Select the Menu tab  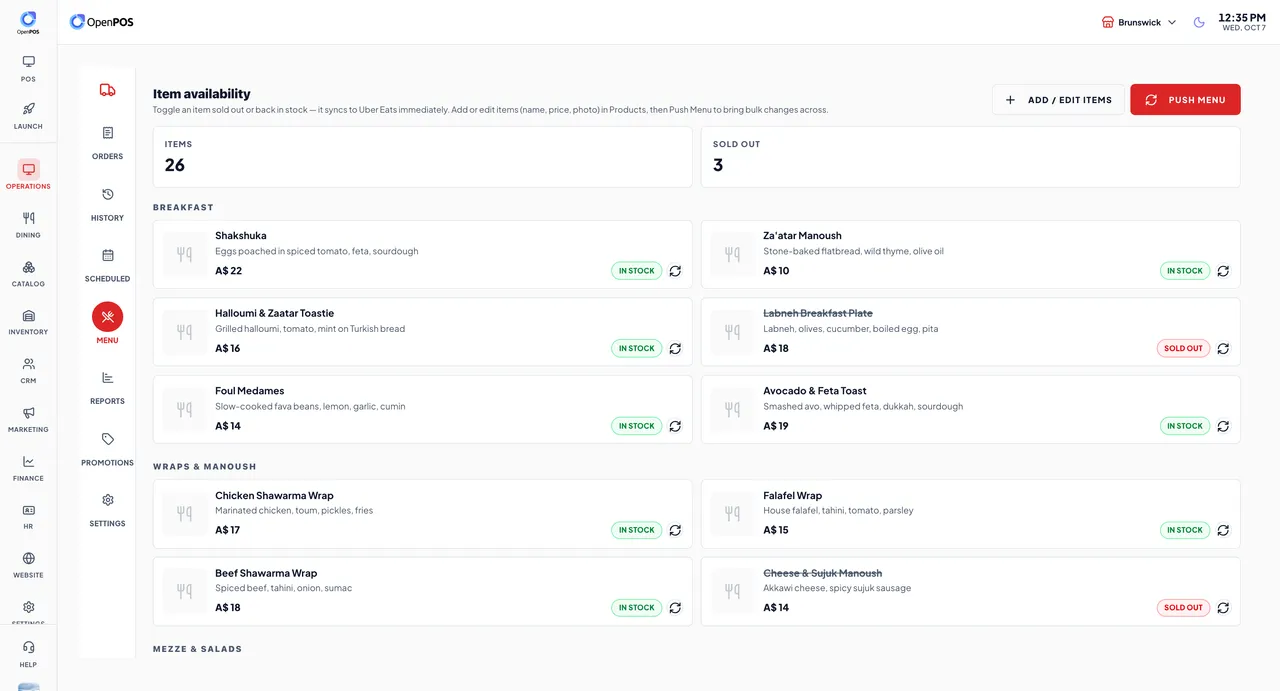pyautogui.click(x=108, y=324)
